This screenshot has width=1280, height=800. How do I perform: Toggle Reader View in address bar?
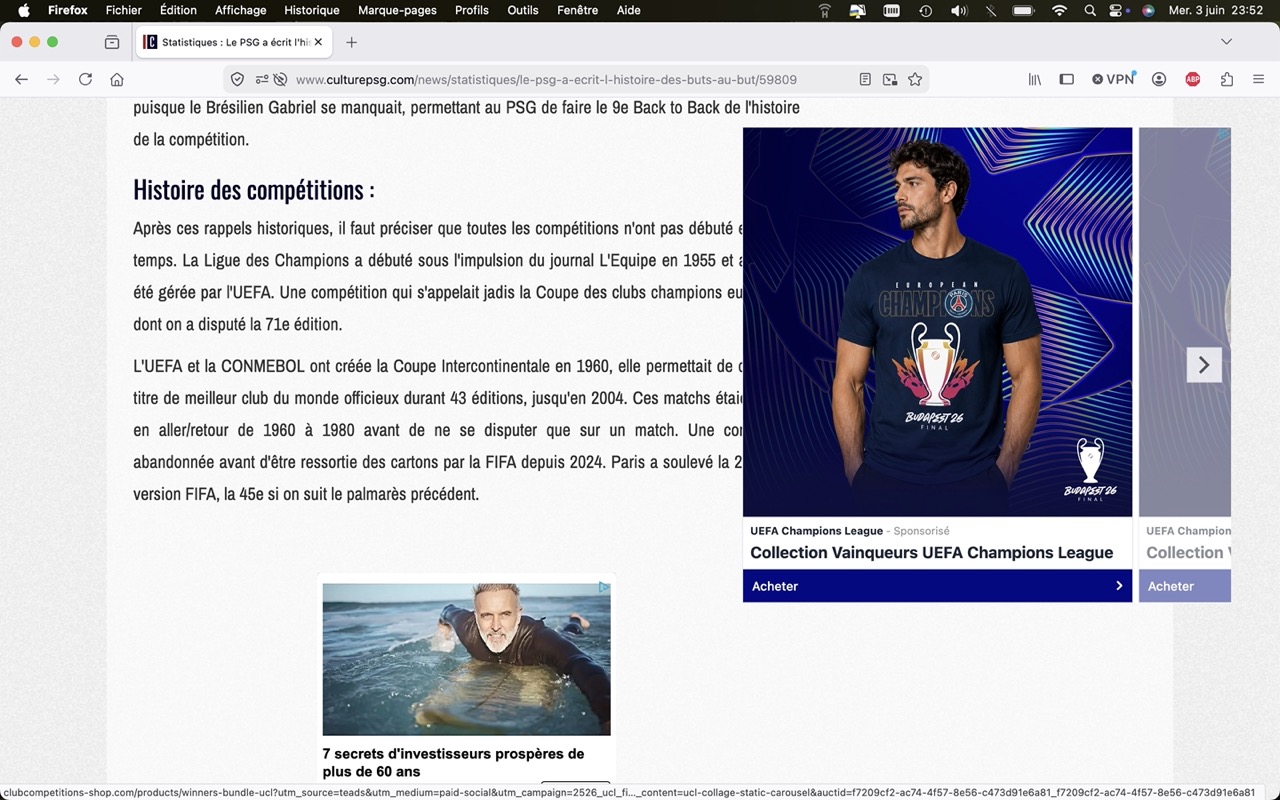click(865, 80)
